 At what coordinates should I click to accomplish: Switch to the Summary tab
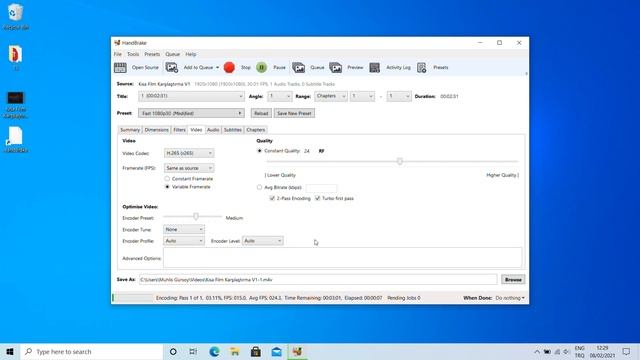(x=130, y=130)
